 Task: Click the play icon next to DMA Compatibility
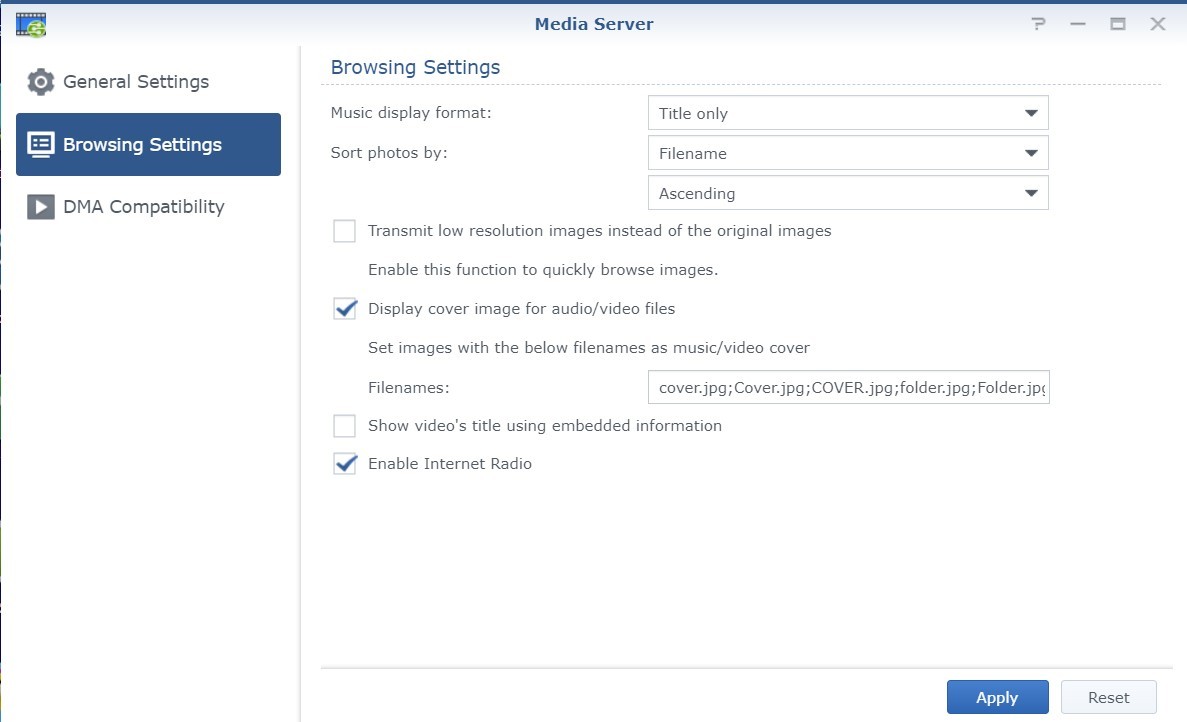point(39,207)
